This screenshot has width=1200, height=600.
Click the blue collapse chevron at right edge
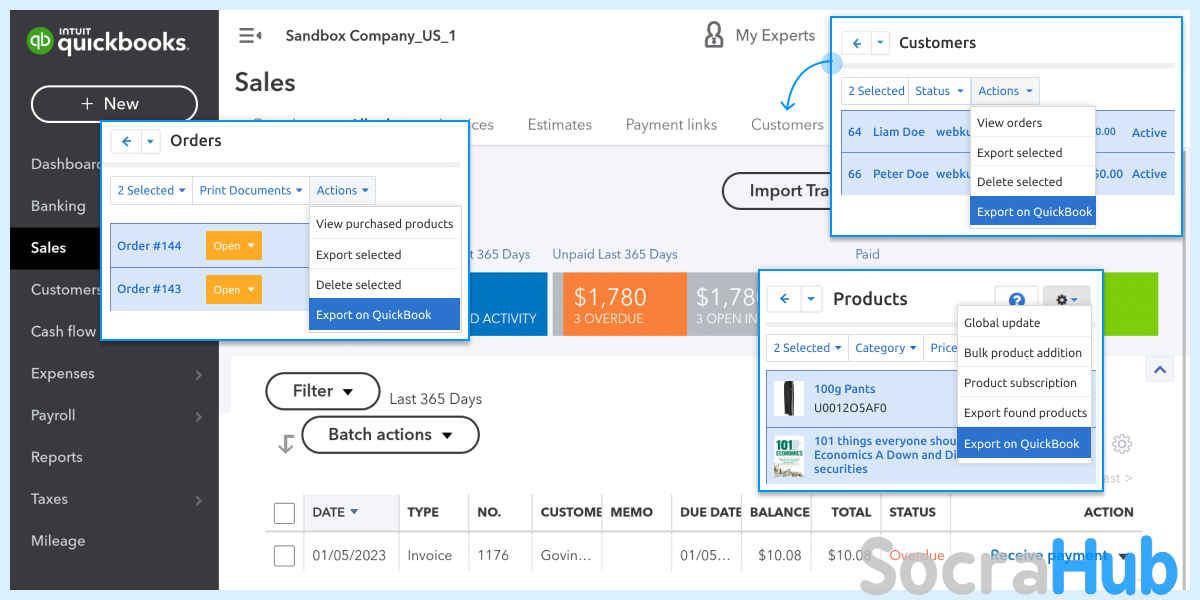[1160, 370]
